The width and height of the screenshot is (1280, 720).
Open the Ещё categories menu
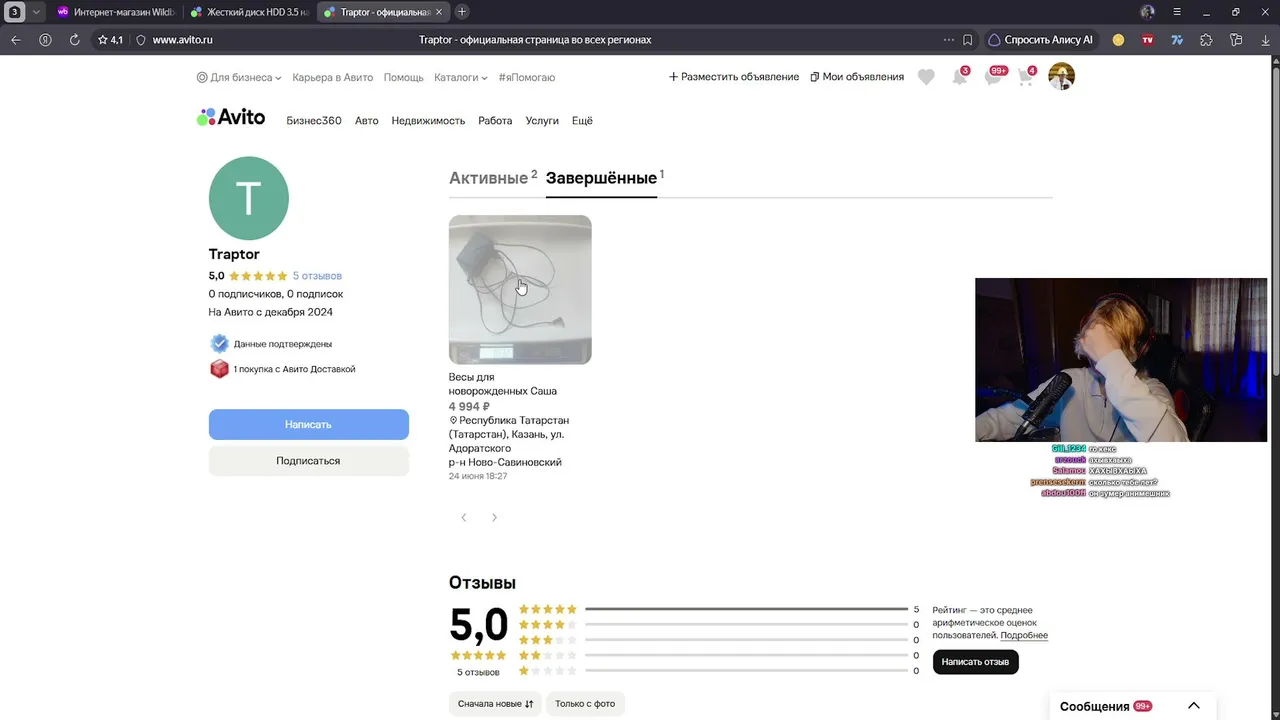(x=582, y=121)
